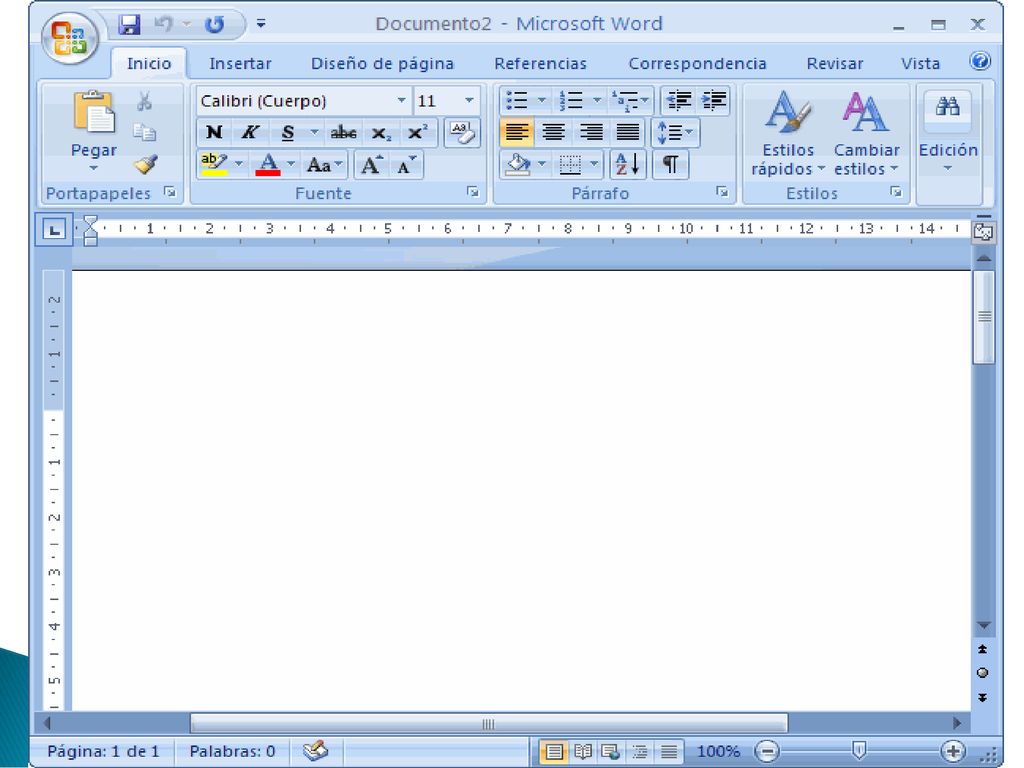Screen dimensions: 1024x768
Task: Open the Revisar tab
Action: (x=835, y=63)
